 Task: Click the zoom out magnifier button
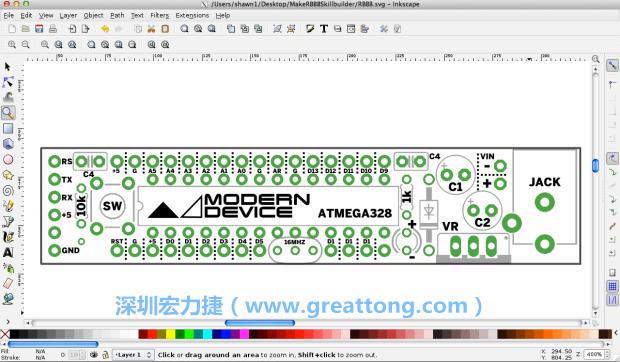point(25,45)
